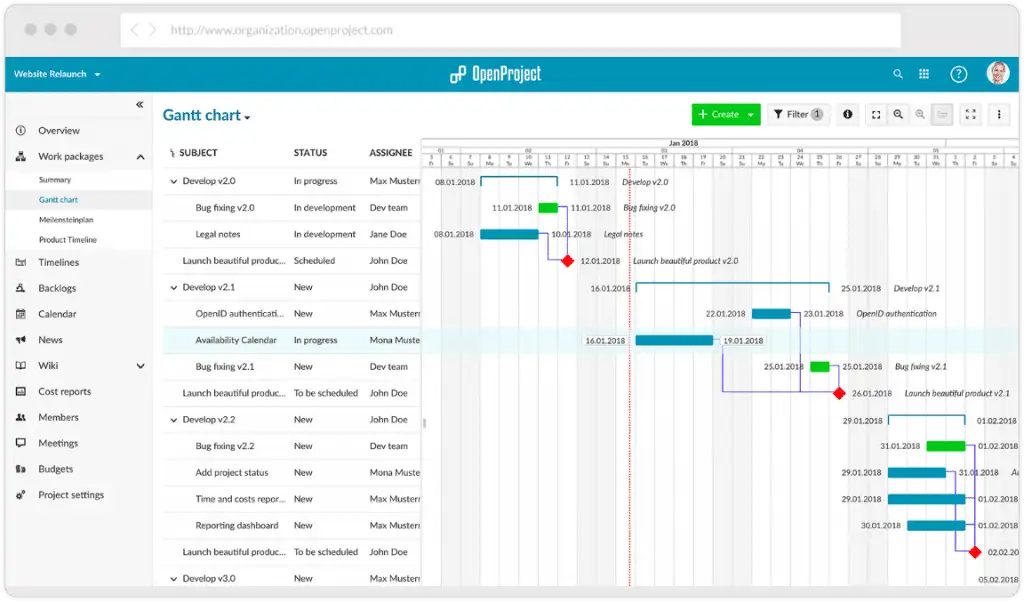Open the three-dot more menu
Screen dimensions: 1024x602
point(999,114)
